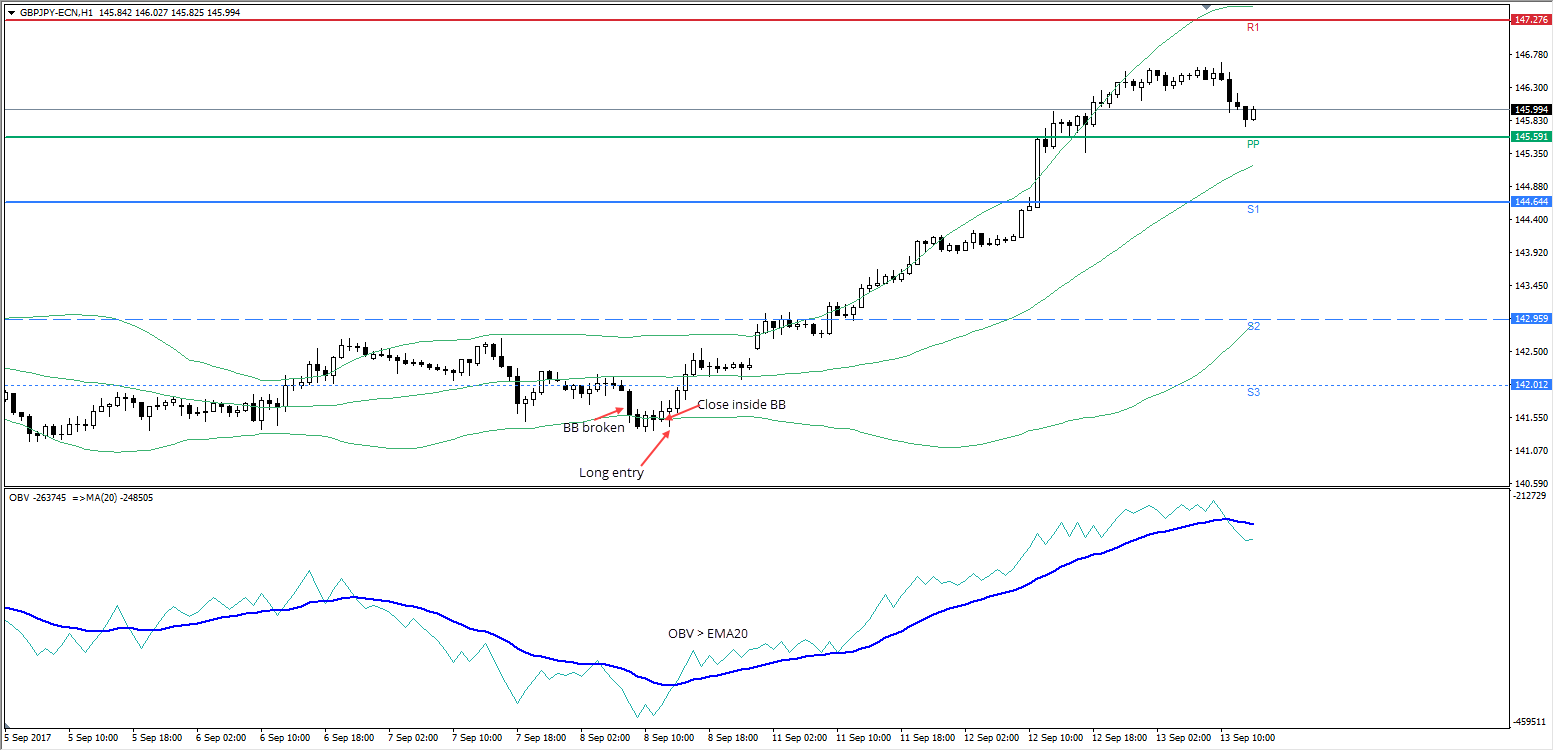Click 145.350 on the price scale
Viewport: 1554px width, 751px height.
[x=1531, y=154]
